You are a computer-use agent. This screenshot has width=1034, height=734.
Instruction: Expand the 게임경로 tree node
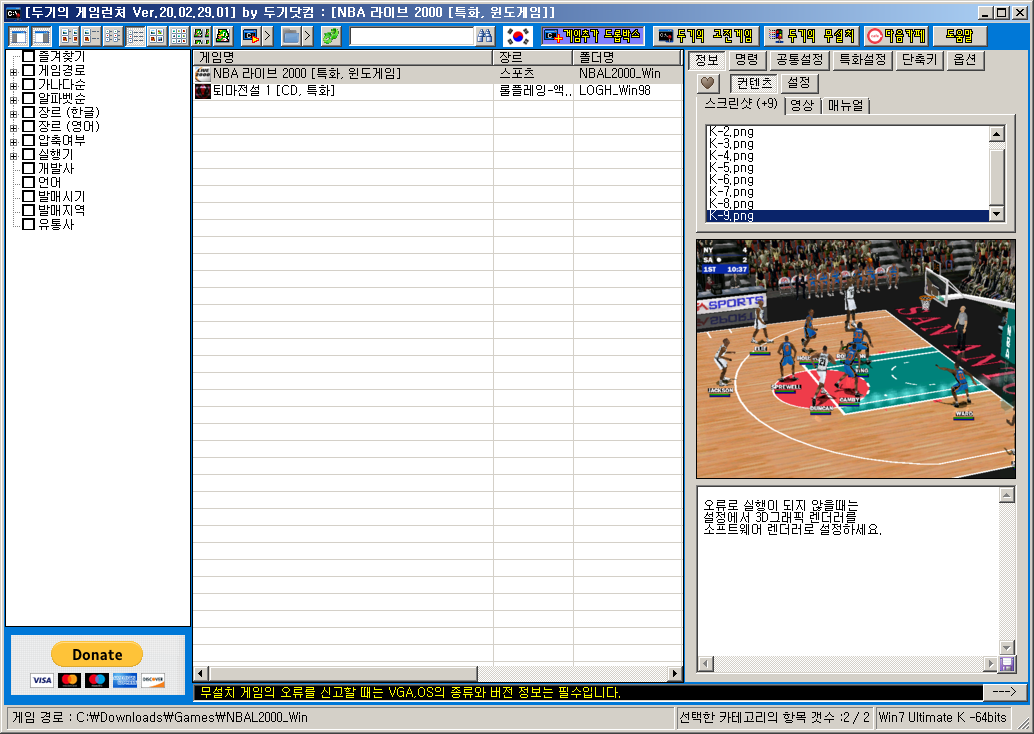(x=13, y=72)
